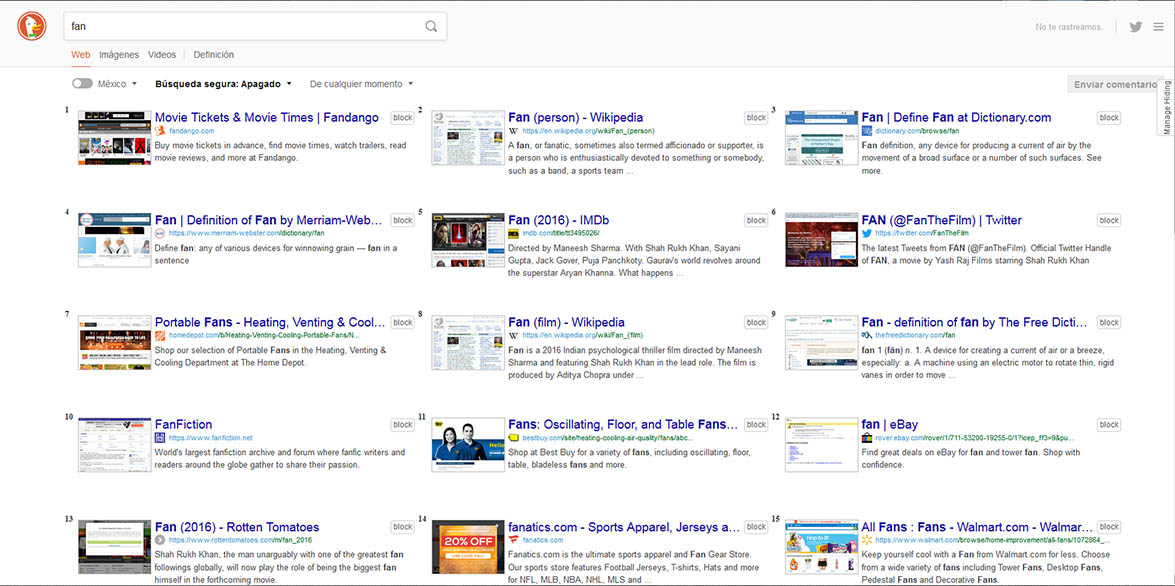Screen dimensions: 1175x586
Task: Click the Free Dictionary favicon
Action: tap(867, 336)
